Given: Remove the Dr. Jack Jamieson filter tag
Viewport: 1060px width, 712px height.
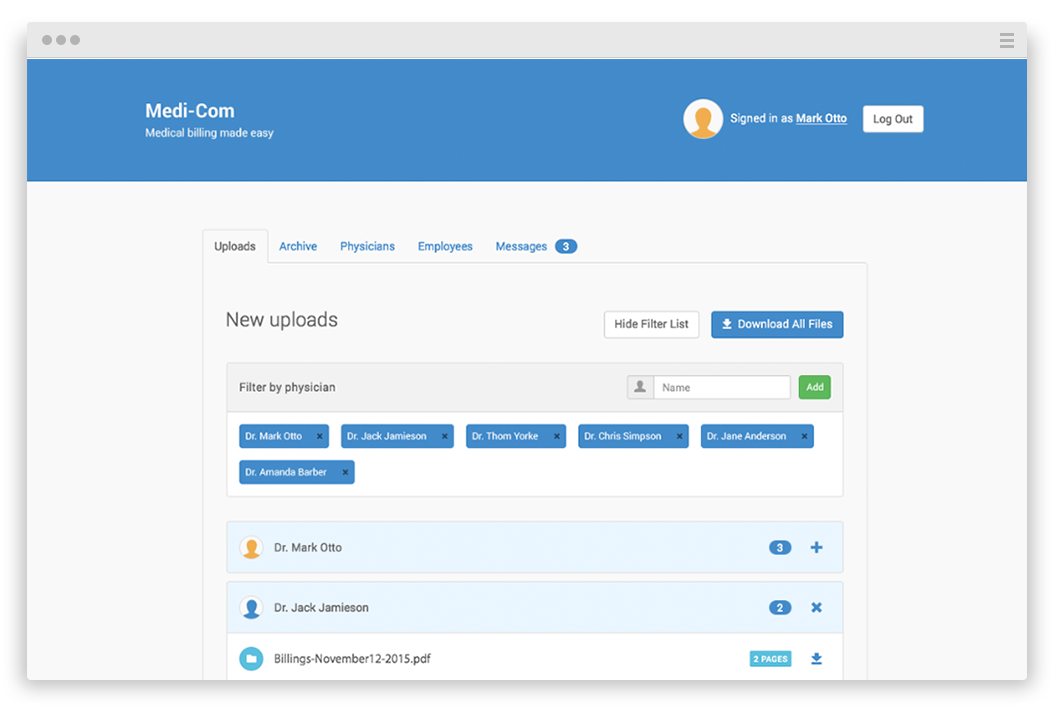Looking at the screenshot, I should pyautogui.click(x=445, y=436).
